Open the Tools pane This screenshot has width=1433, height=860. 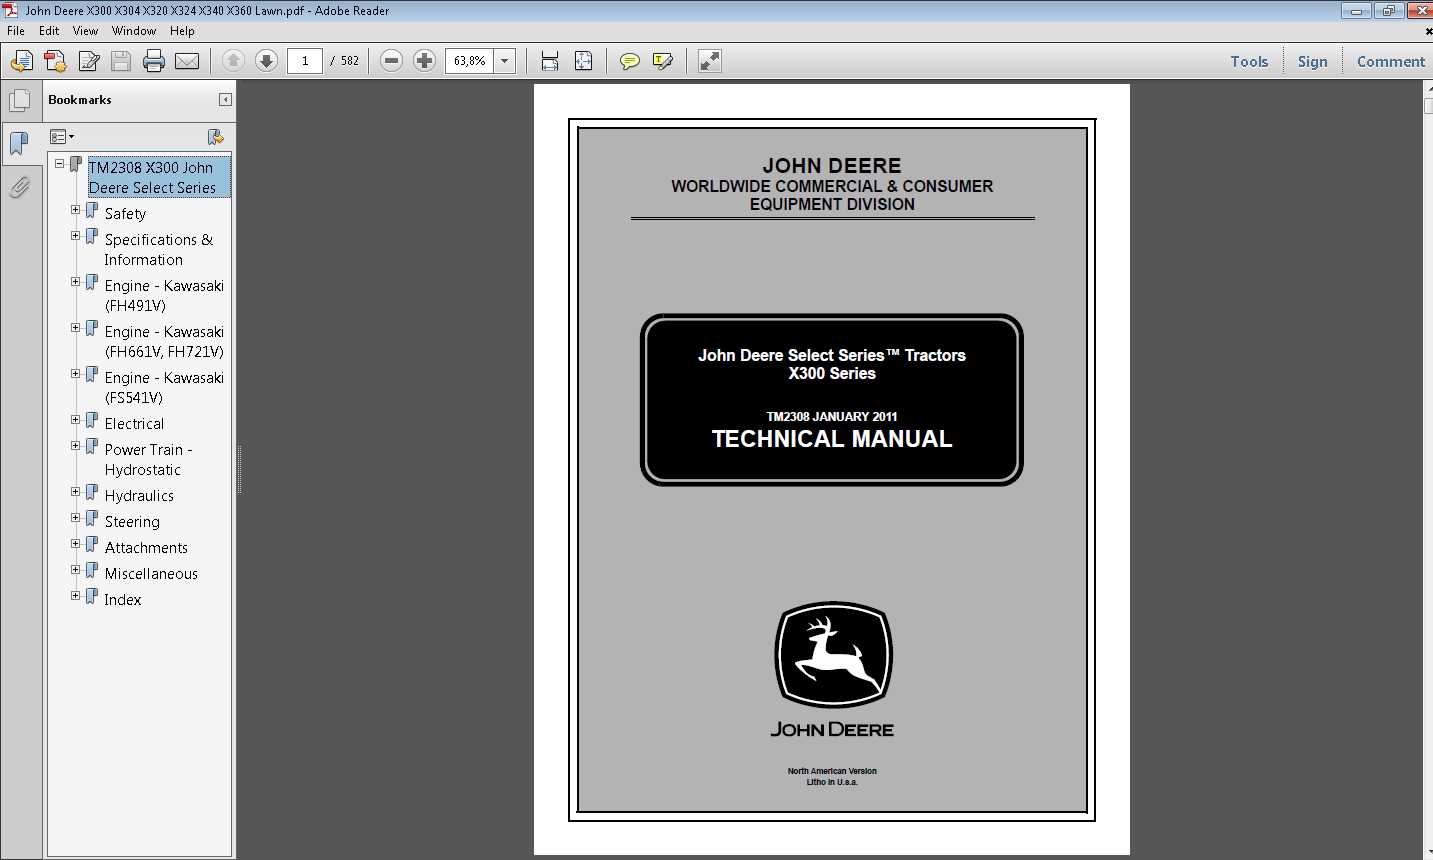coord(1249,61)
